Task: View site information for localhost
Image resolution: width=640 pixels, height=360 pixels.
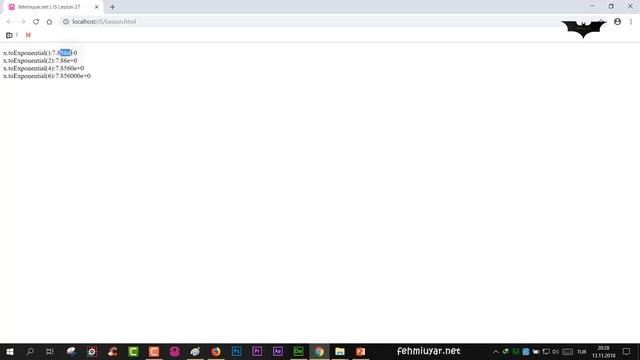Action: coord(66,22)
